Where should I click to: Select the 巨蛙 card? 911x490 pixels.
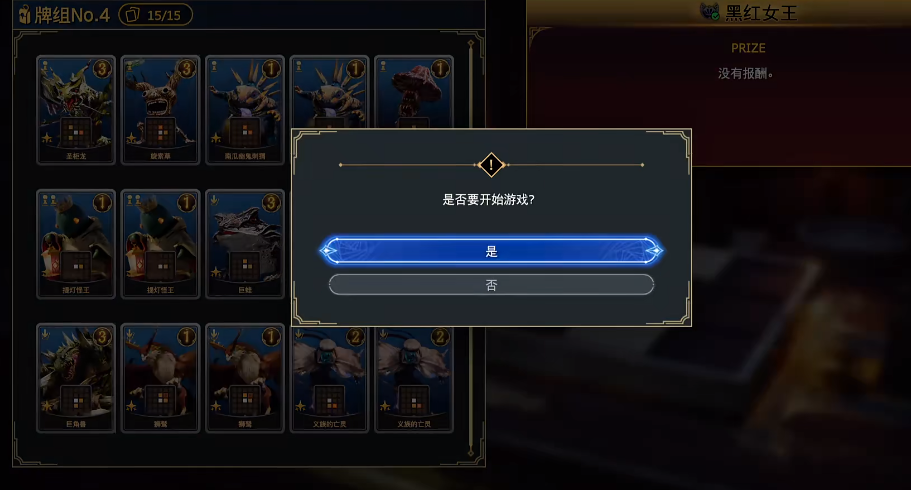245,244
